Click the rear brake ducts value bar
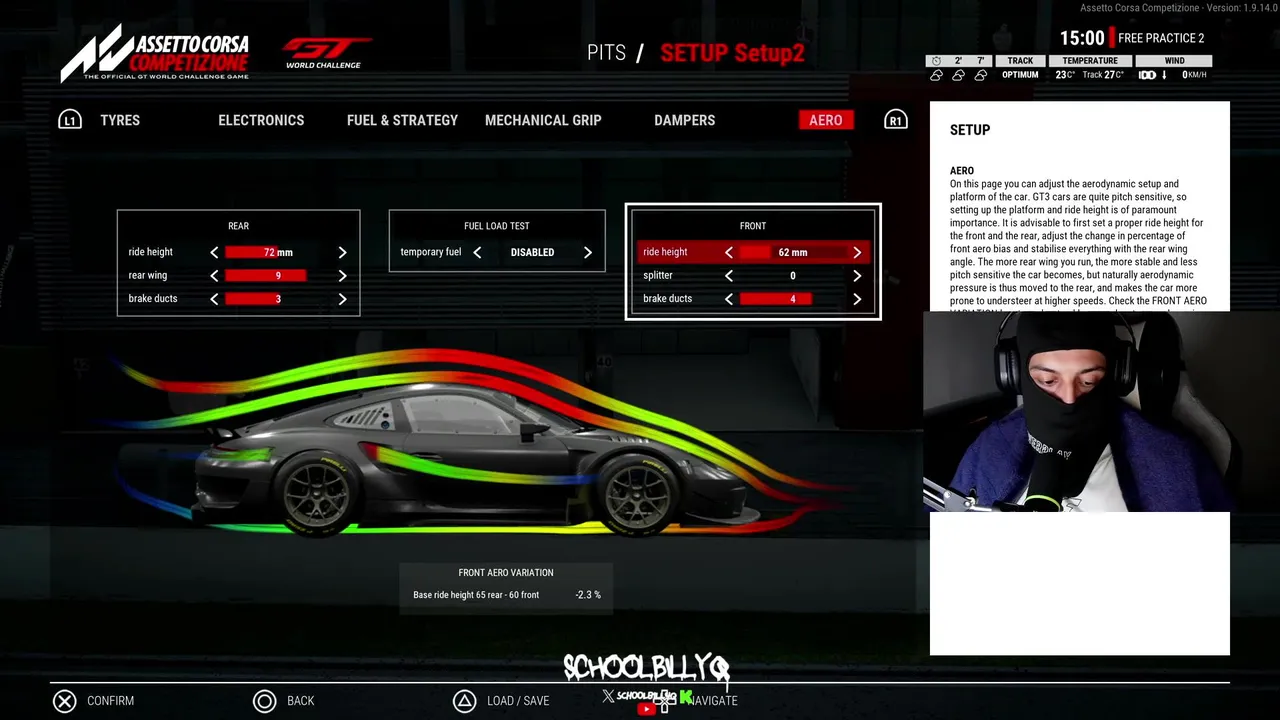 [278, 299]
